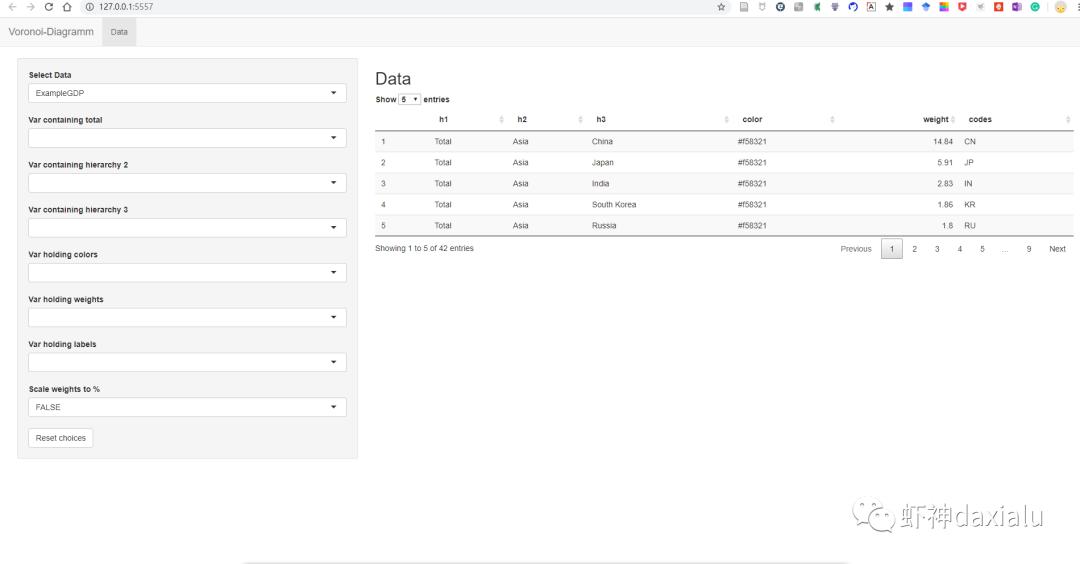Change the Show entries count selector
Viewport: 1080px width, 564px height.
409,99
